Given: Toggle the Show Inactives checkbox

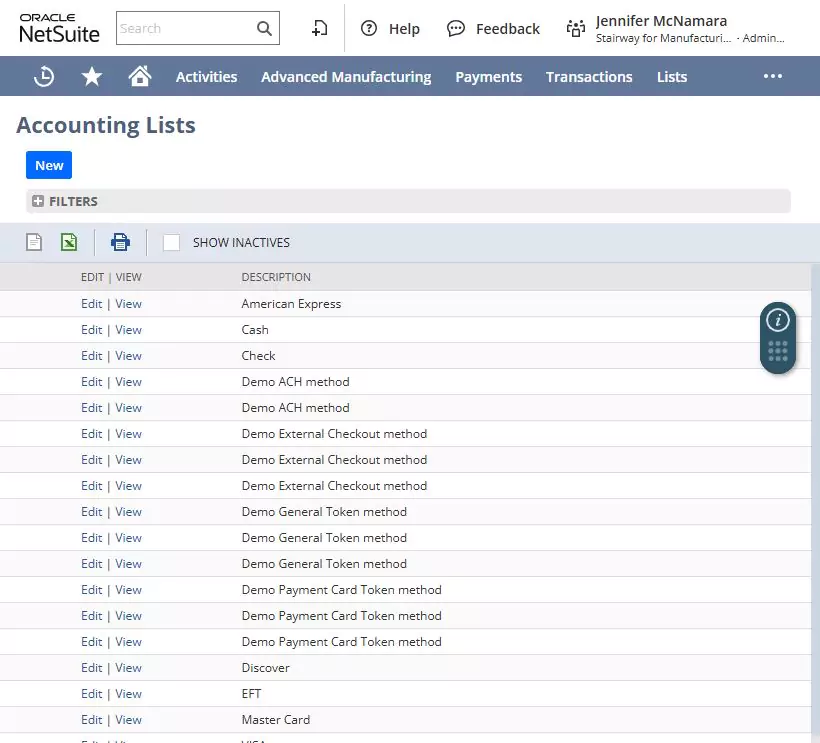Looking at the screenshot, I should pos(172,243).
